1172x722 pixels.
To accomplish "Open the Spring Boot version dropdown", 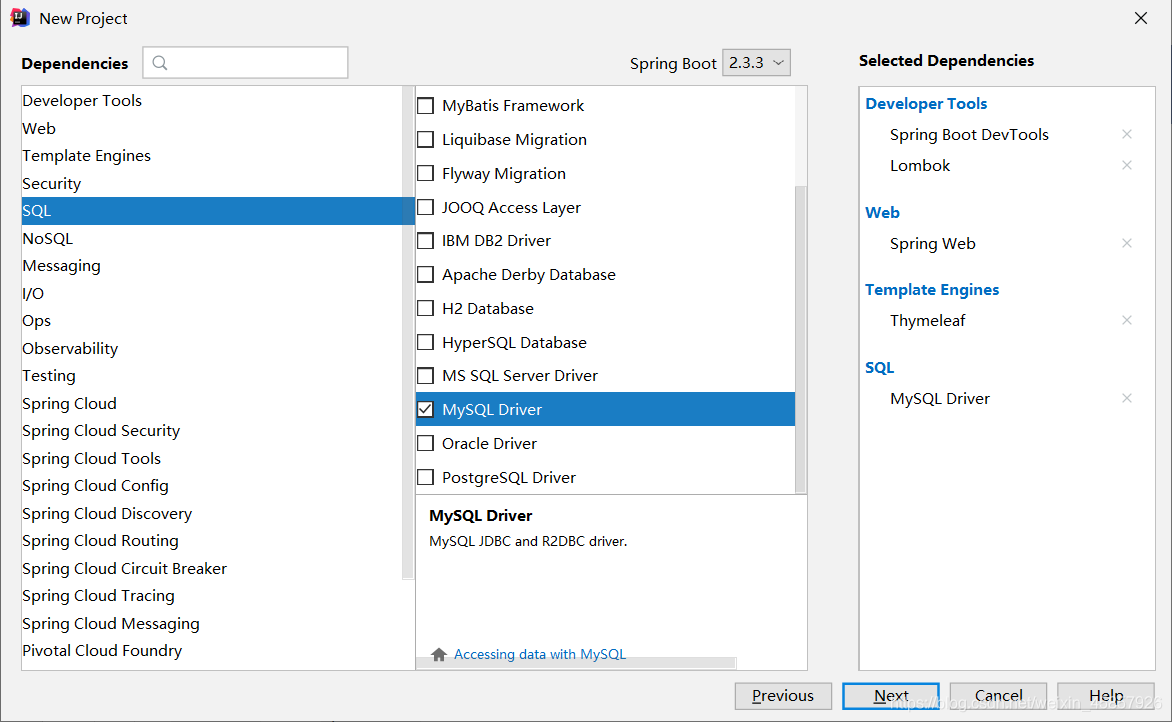I will tap(756, 63).
